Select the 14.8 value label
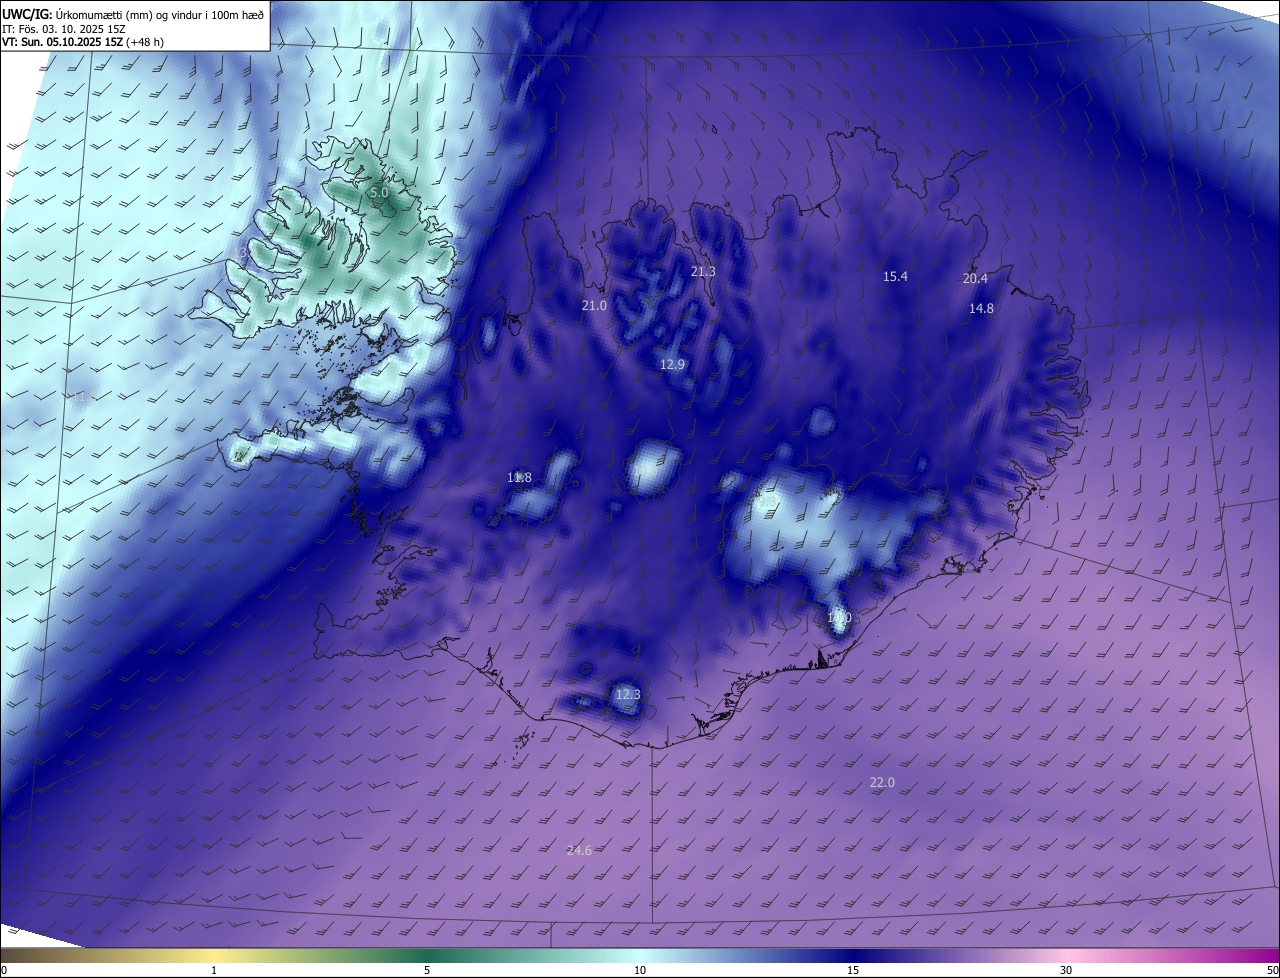This screenshot has height=978, width=1280. pos(981,309)
